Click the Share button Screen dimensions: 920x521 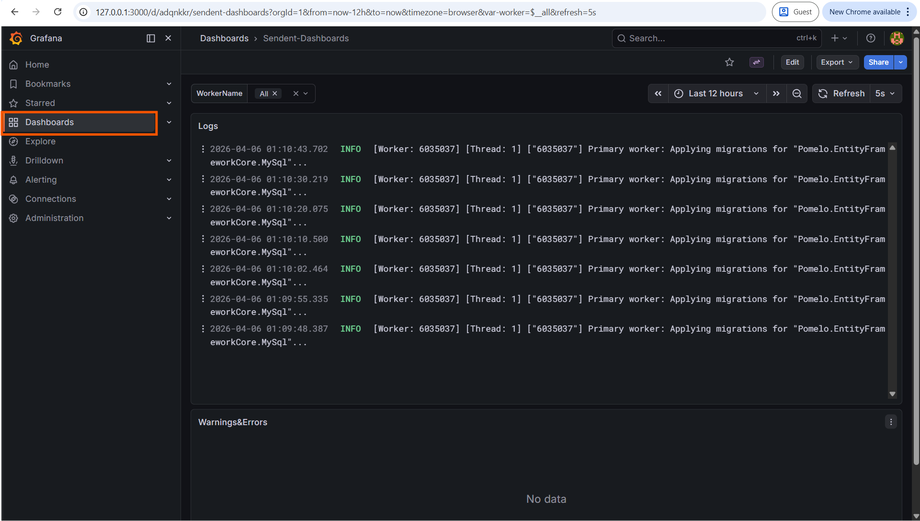(x=878, y=62)
